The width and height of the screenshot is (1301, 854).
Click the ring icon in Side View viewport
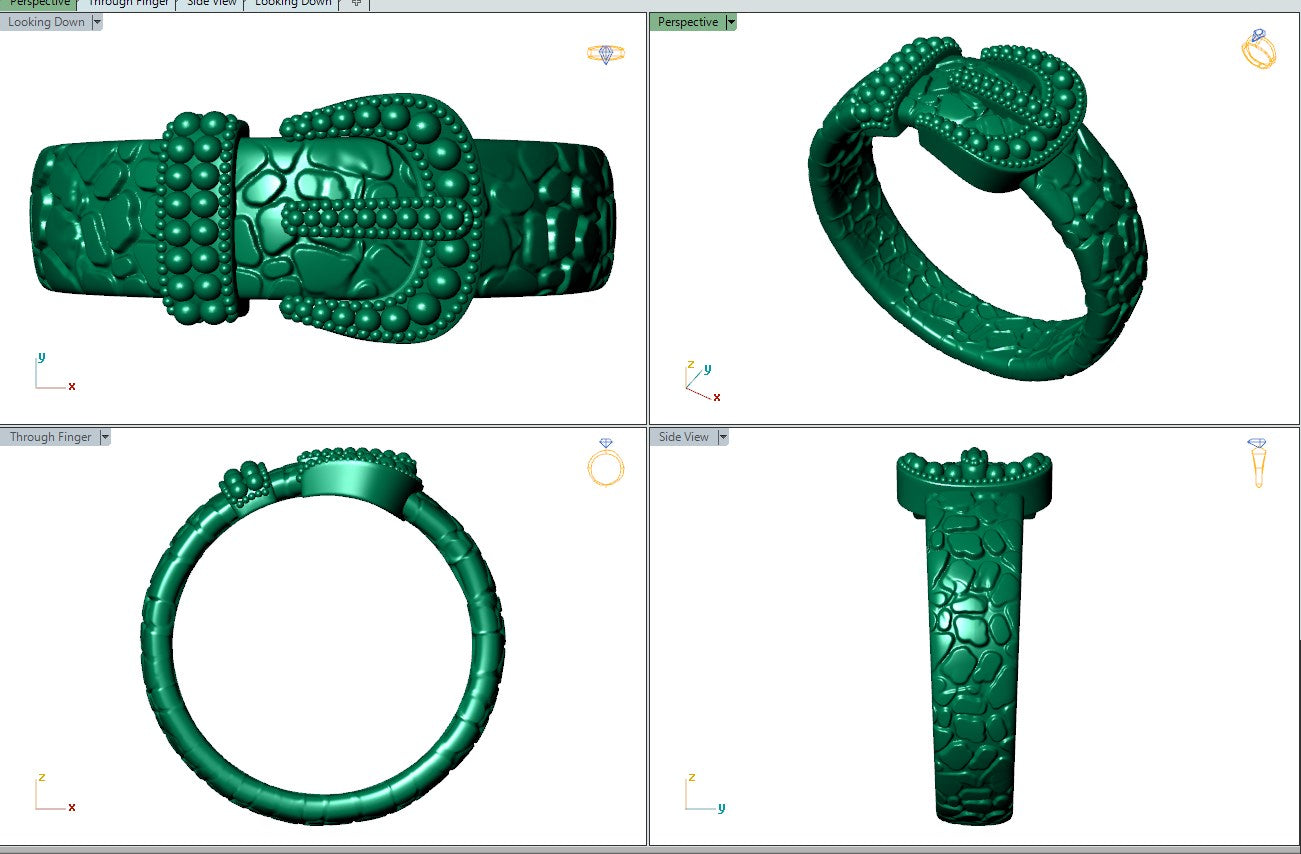click(1257, 462)
